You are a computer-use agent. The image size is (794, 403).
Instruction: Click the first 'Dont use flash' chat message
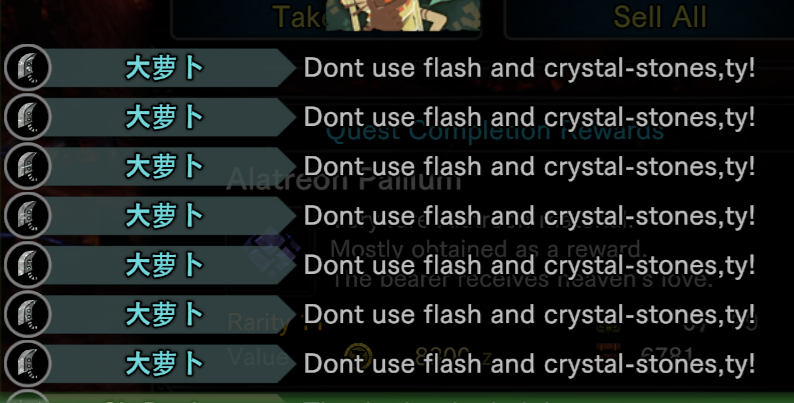(530, 68)
